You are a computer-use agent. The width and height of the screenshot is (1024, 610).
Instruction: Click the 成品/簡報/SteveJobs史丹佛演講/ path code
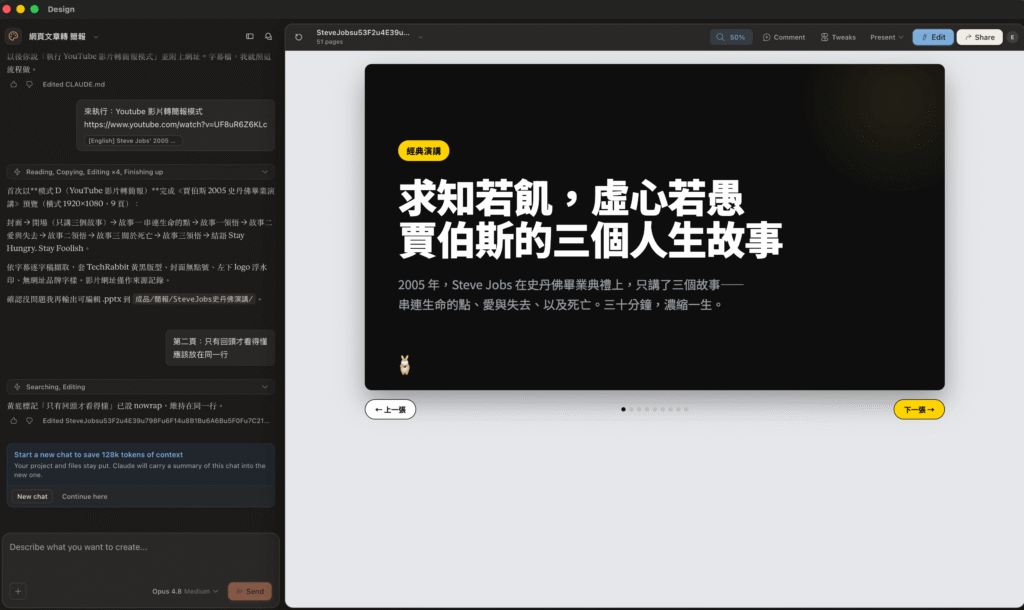click(194, 299)
